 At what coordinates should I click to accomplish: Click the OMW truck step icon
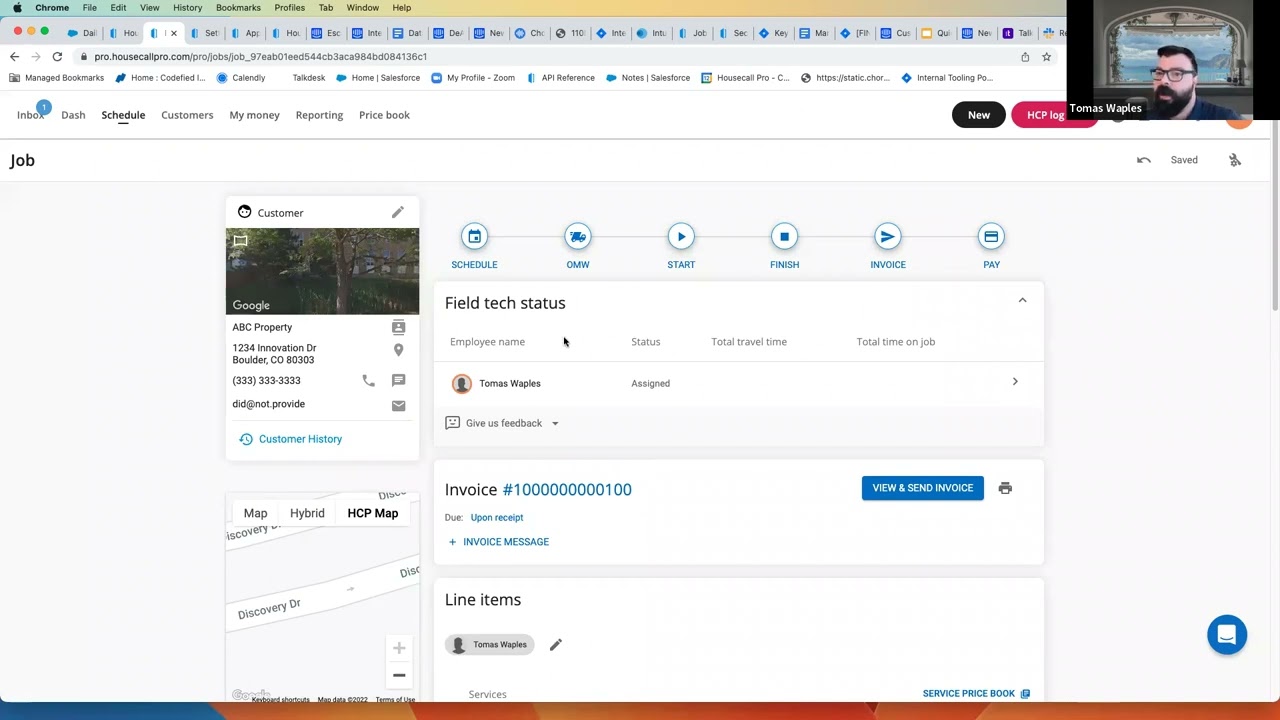(x=578, y=237)
